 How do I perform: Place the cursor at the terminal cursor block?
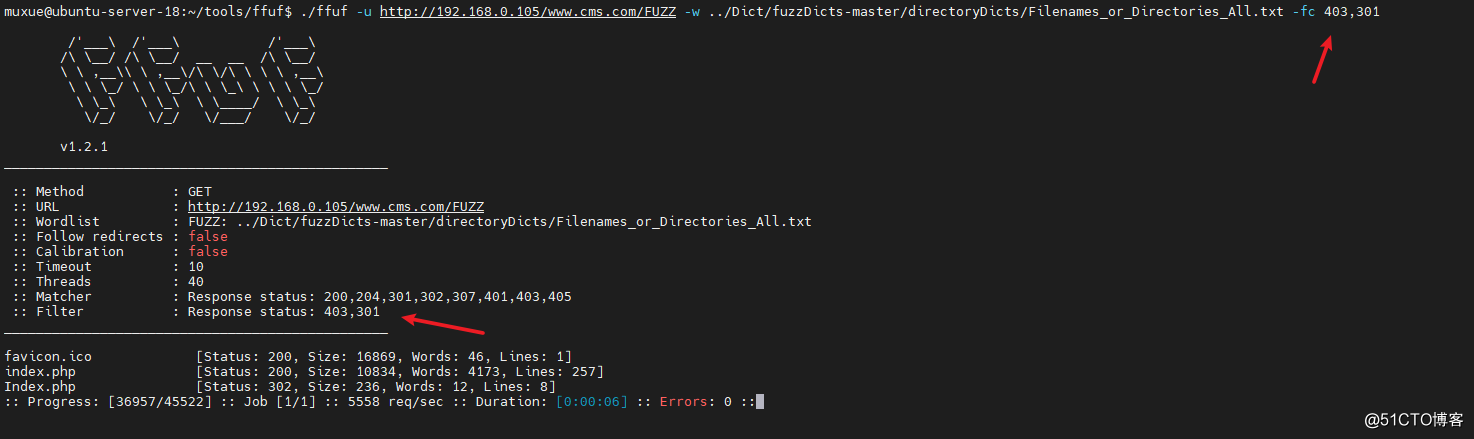(760, 401)
